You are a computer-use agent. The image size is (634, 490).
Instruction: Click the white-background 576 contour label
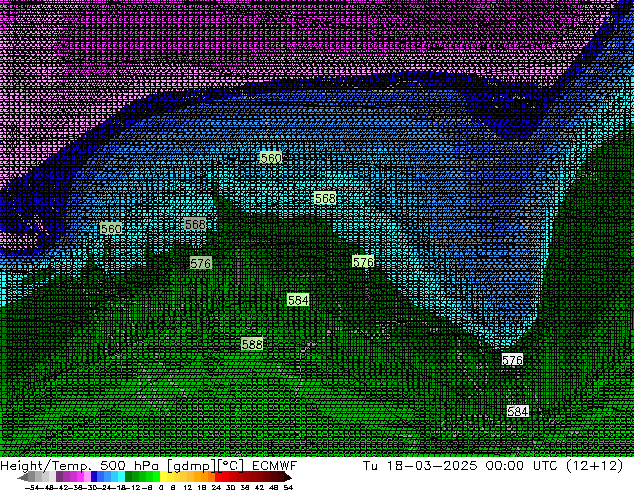pyautogui.click(x=512, y=359)
